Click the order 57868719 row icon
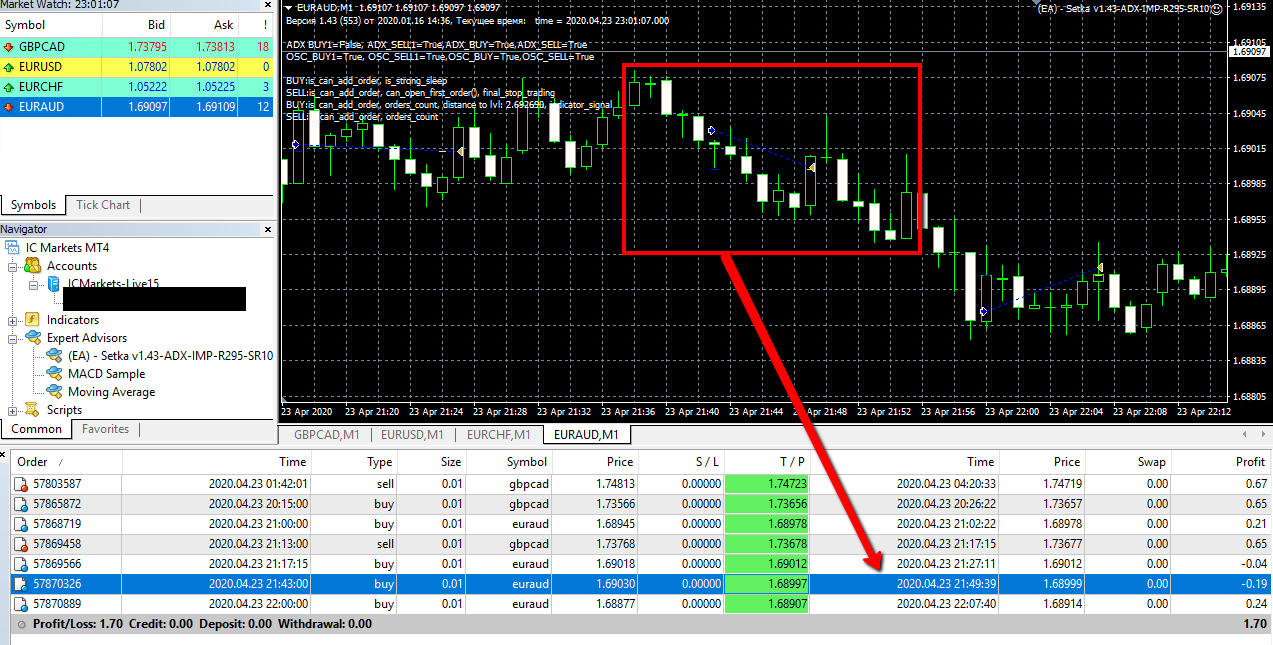The width and height of the screenshot is (1273, 645). (21, 524)
